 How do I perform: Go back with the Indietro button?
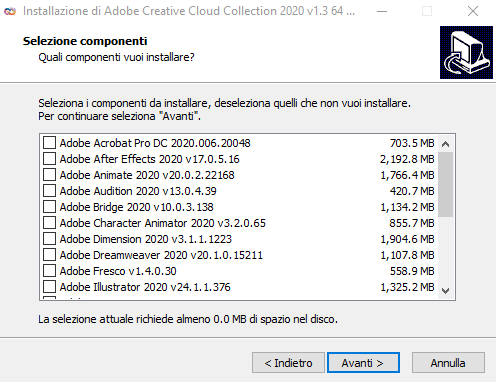click(288, 363)
